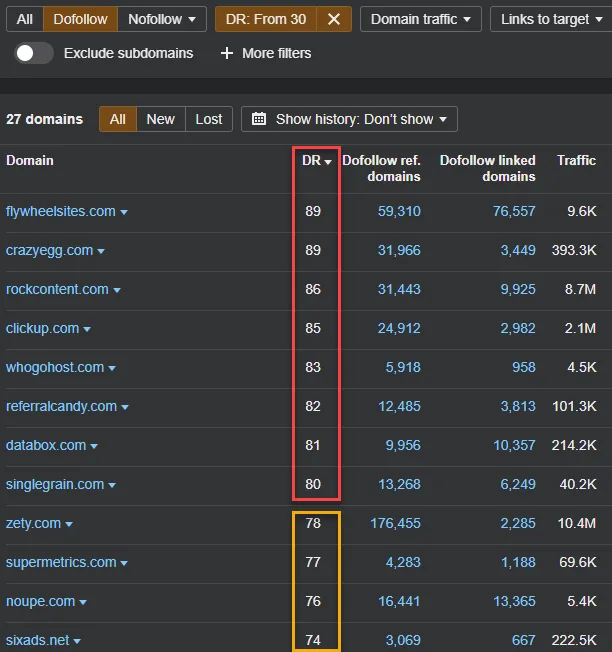Expand the supermetrics.com dropdown arrow

[x=124, y=563]
